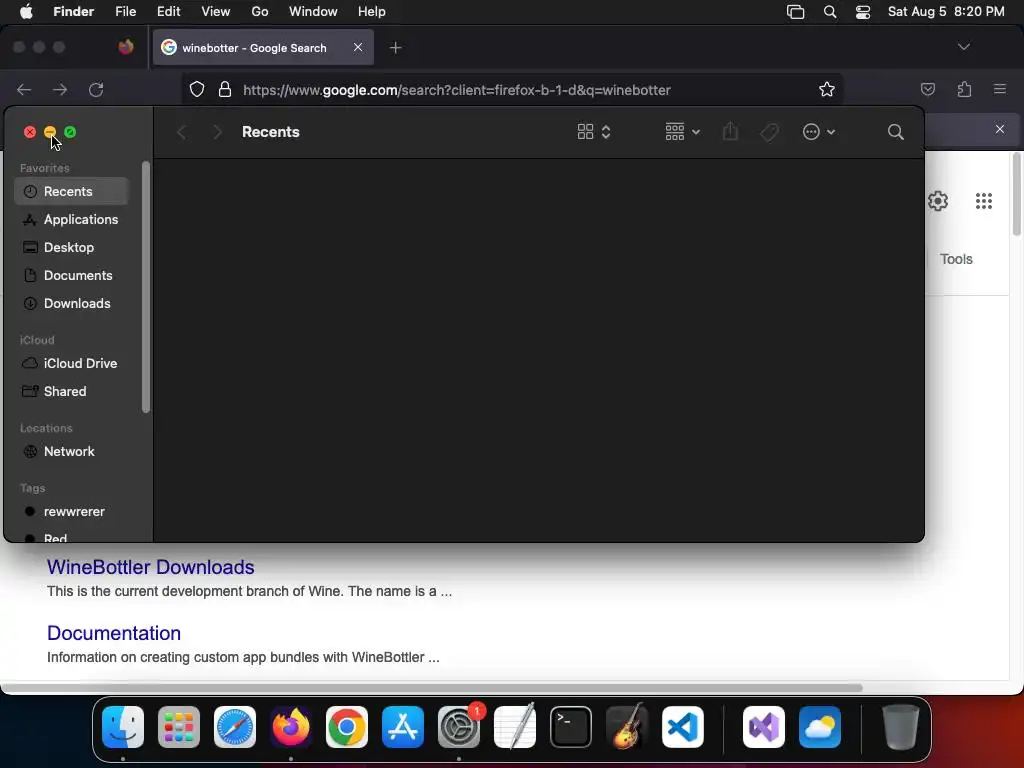
Task: Click the Firefox URL address field
Action: pos(513,89)
